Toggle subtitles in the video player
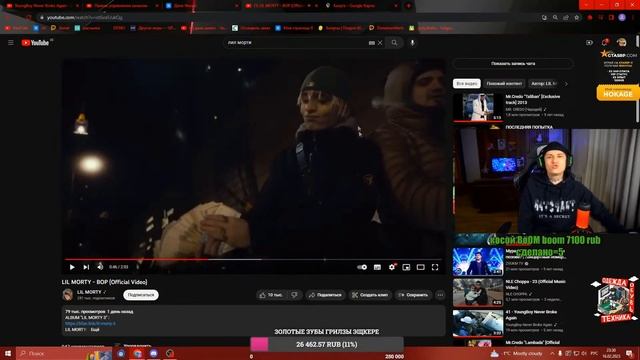 377,267
